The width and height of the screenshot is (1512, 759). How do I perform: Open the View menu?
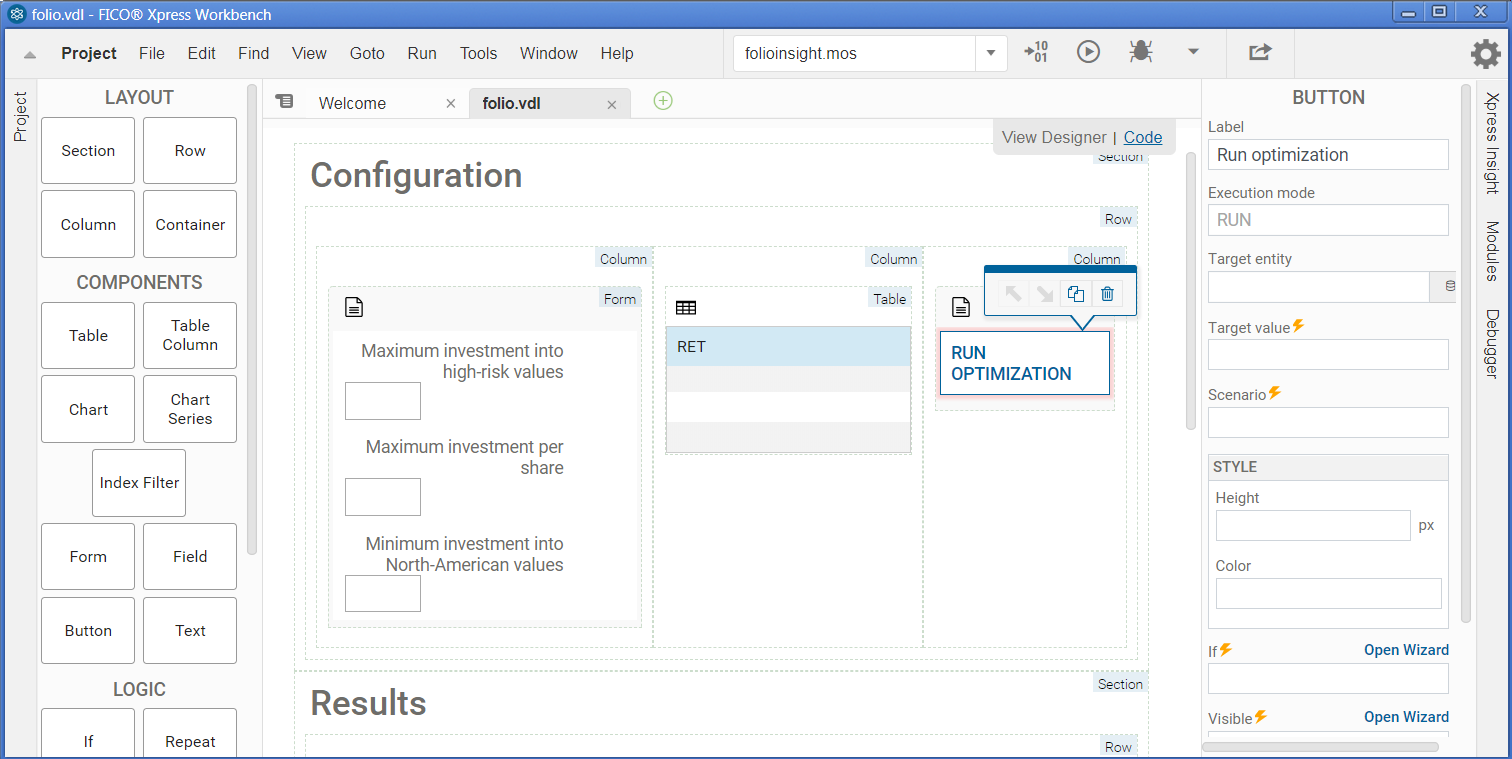(309, 54)
